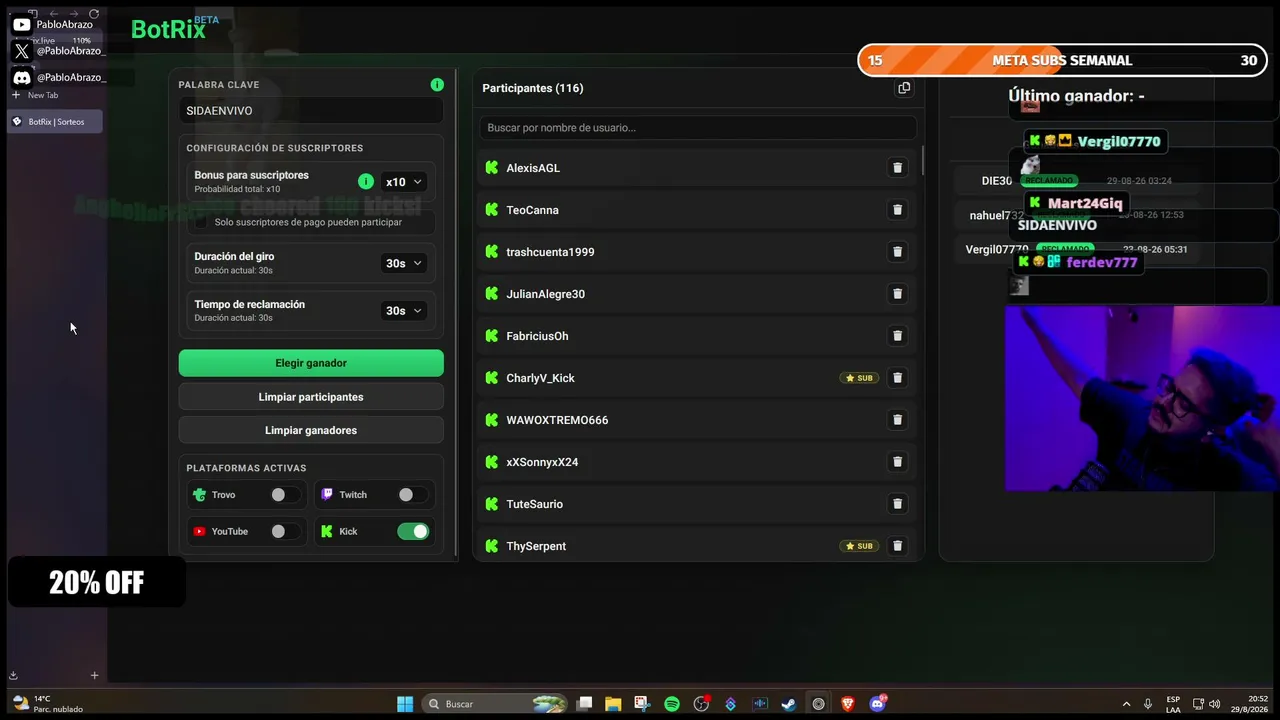
Task: Go forward in browser history
Action: 74,14
